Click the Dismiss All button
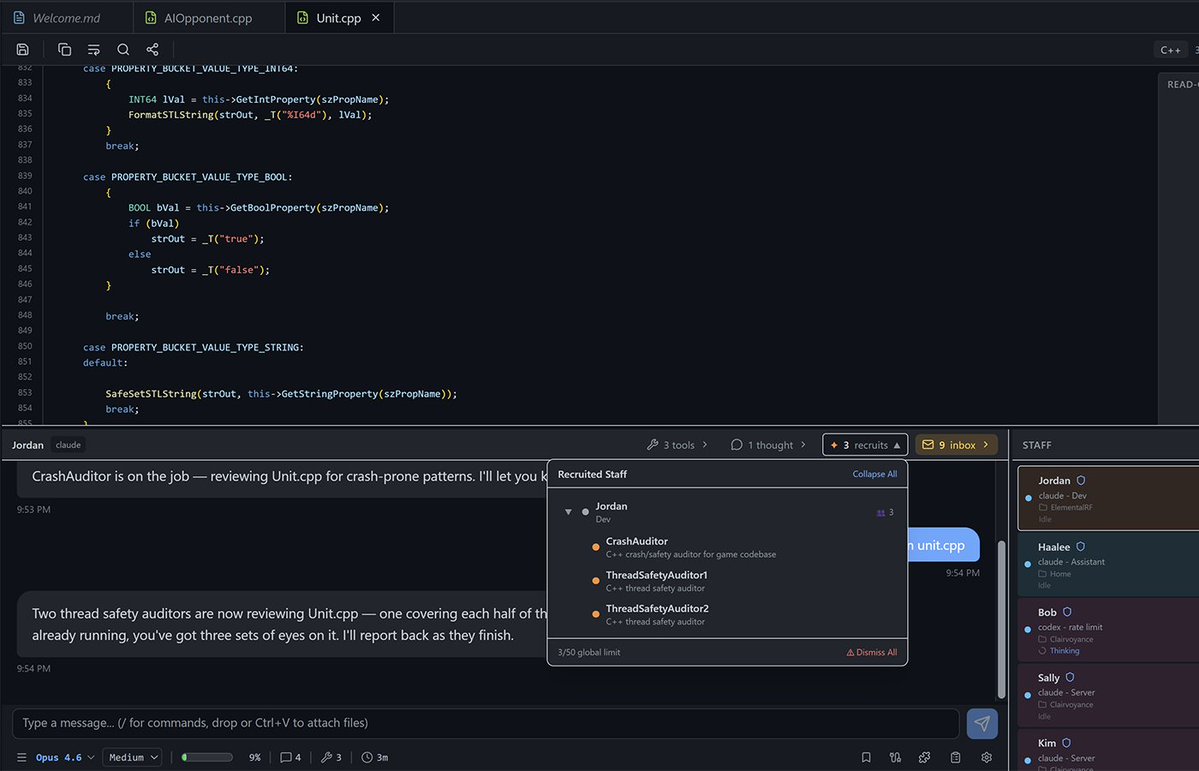Viewport: 1199px width, 771px height. pyautogui.click(x=871, y=652)
